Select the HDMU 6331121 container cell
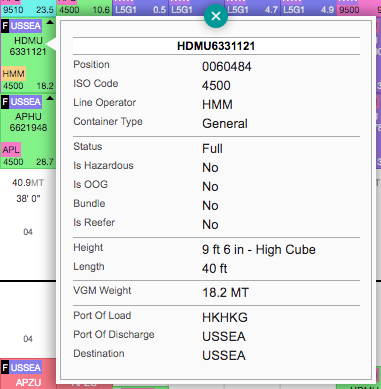381x389 pixels. coord(28,55)
